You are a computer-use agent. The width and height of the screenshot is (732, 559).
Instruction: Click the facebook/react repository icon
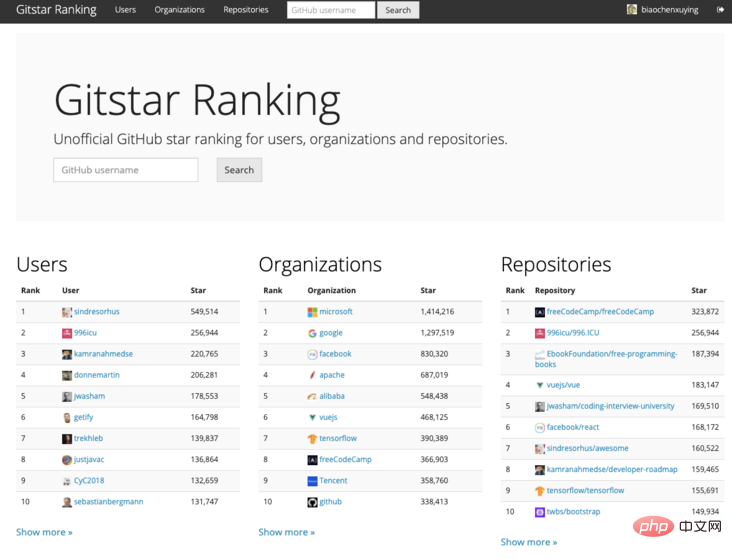tap(540, 427)
